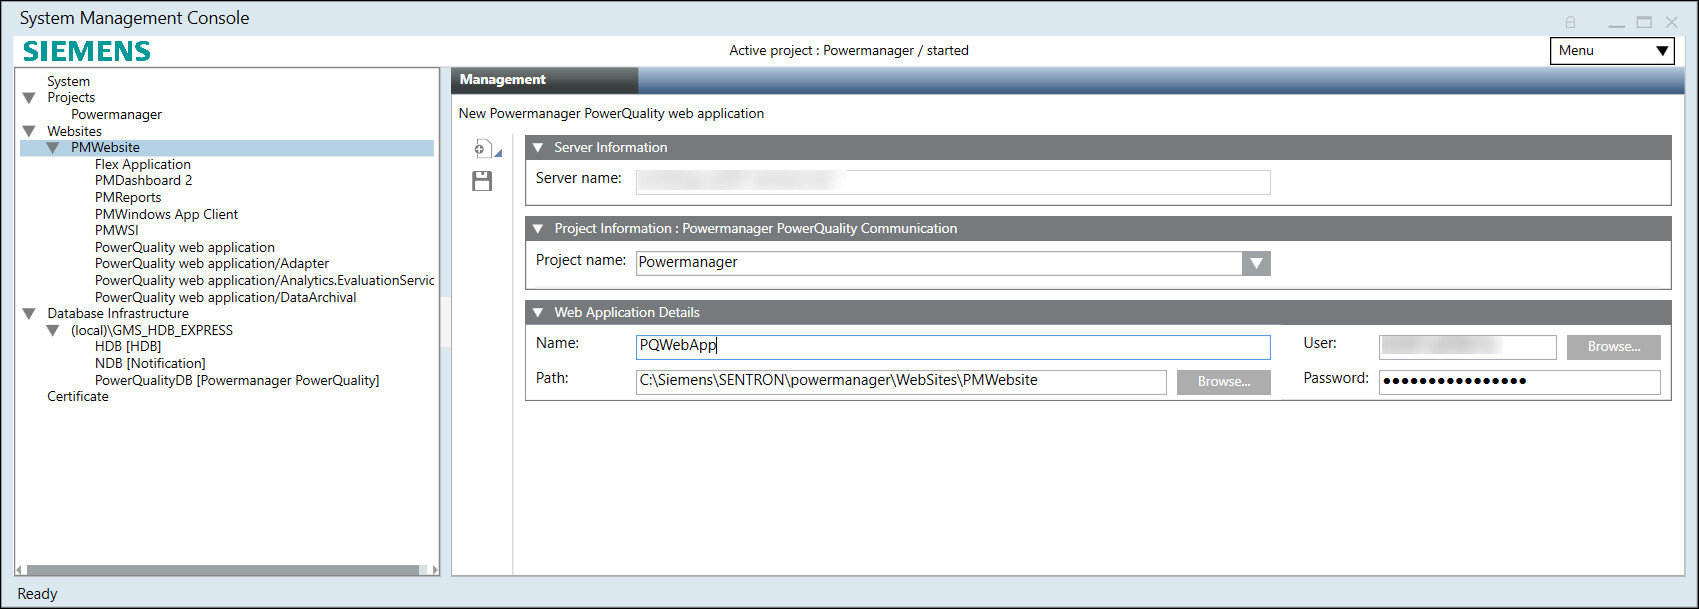Select PowerQualityDB database in tree
This screenshot has width=1699, height=609.
click(x=236, y=381)
